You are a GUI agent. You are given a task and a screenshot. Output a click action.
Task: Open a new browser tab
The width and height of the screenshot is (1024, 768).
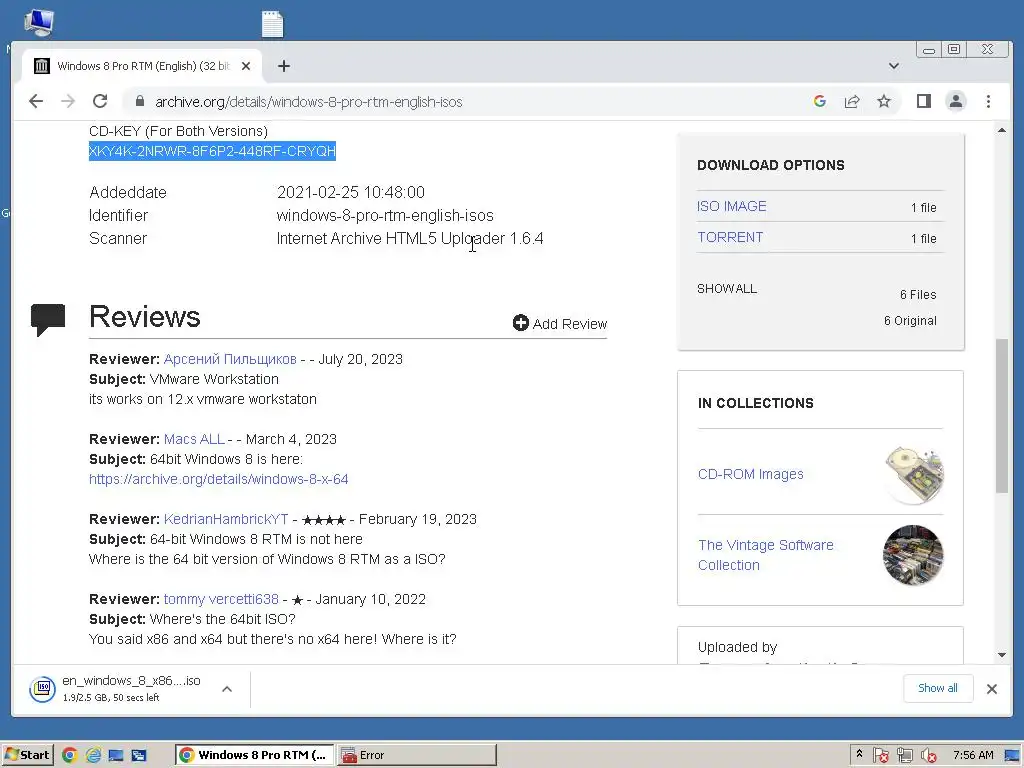pos(283,66)
